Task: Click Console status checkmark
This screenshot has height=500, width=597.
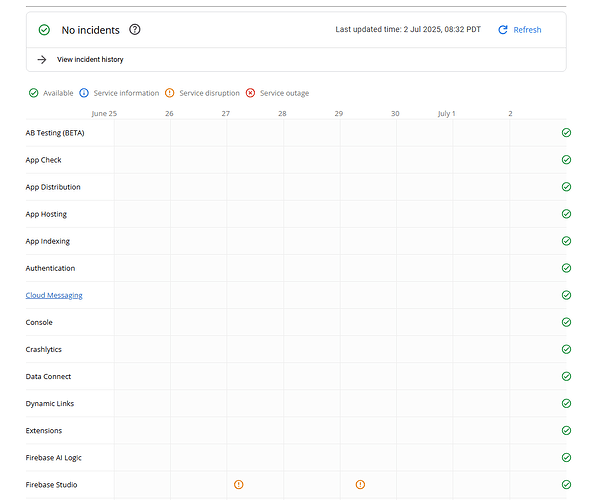Action: point(566,322)
